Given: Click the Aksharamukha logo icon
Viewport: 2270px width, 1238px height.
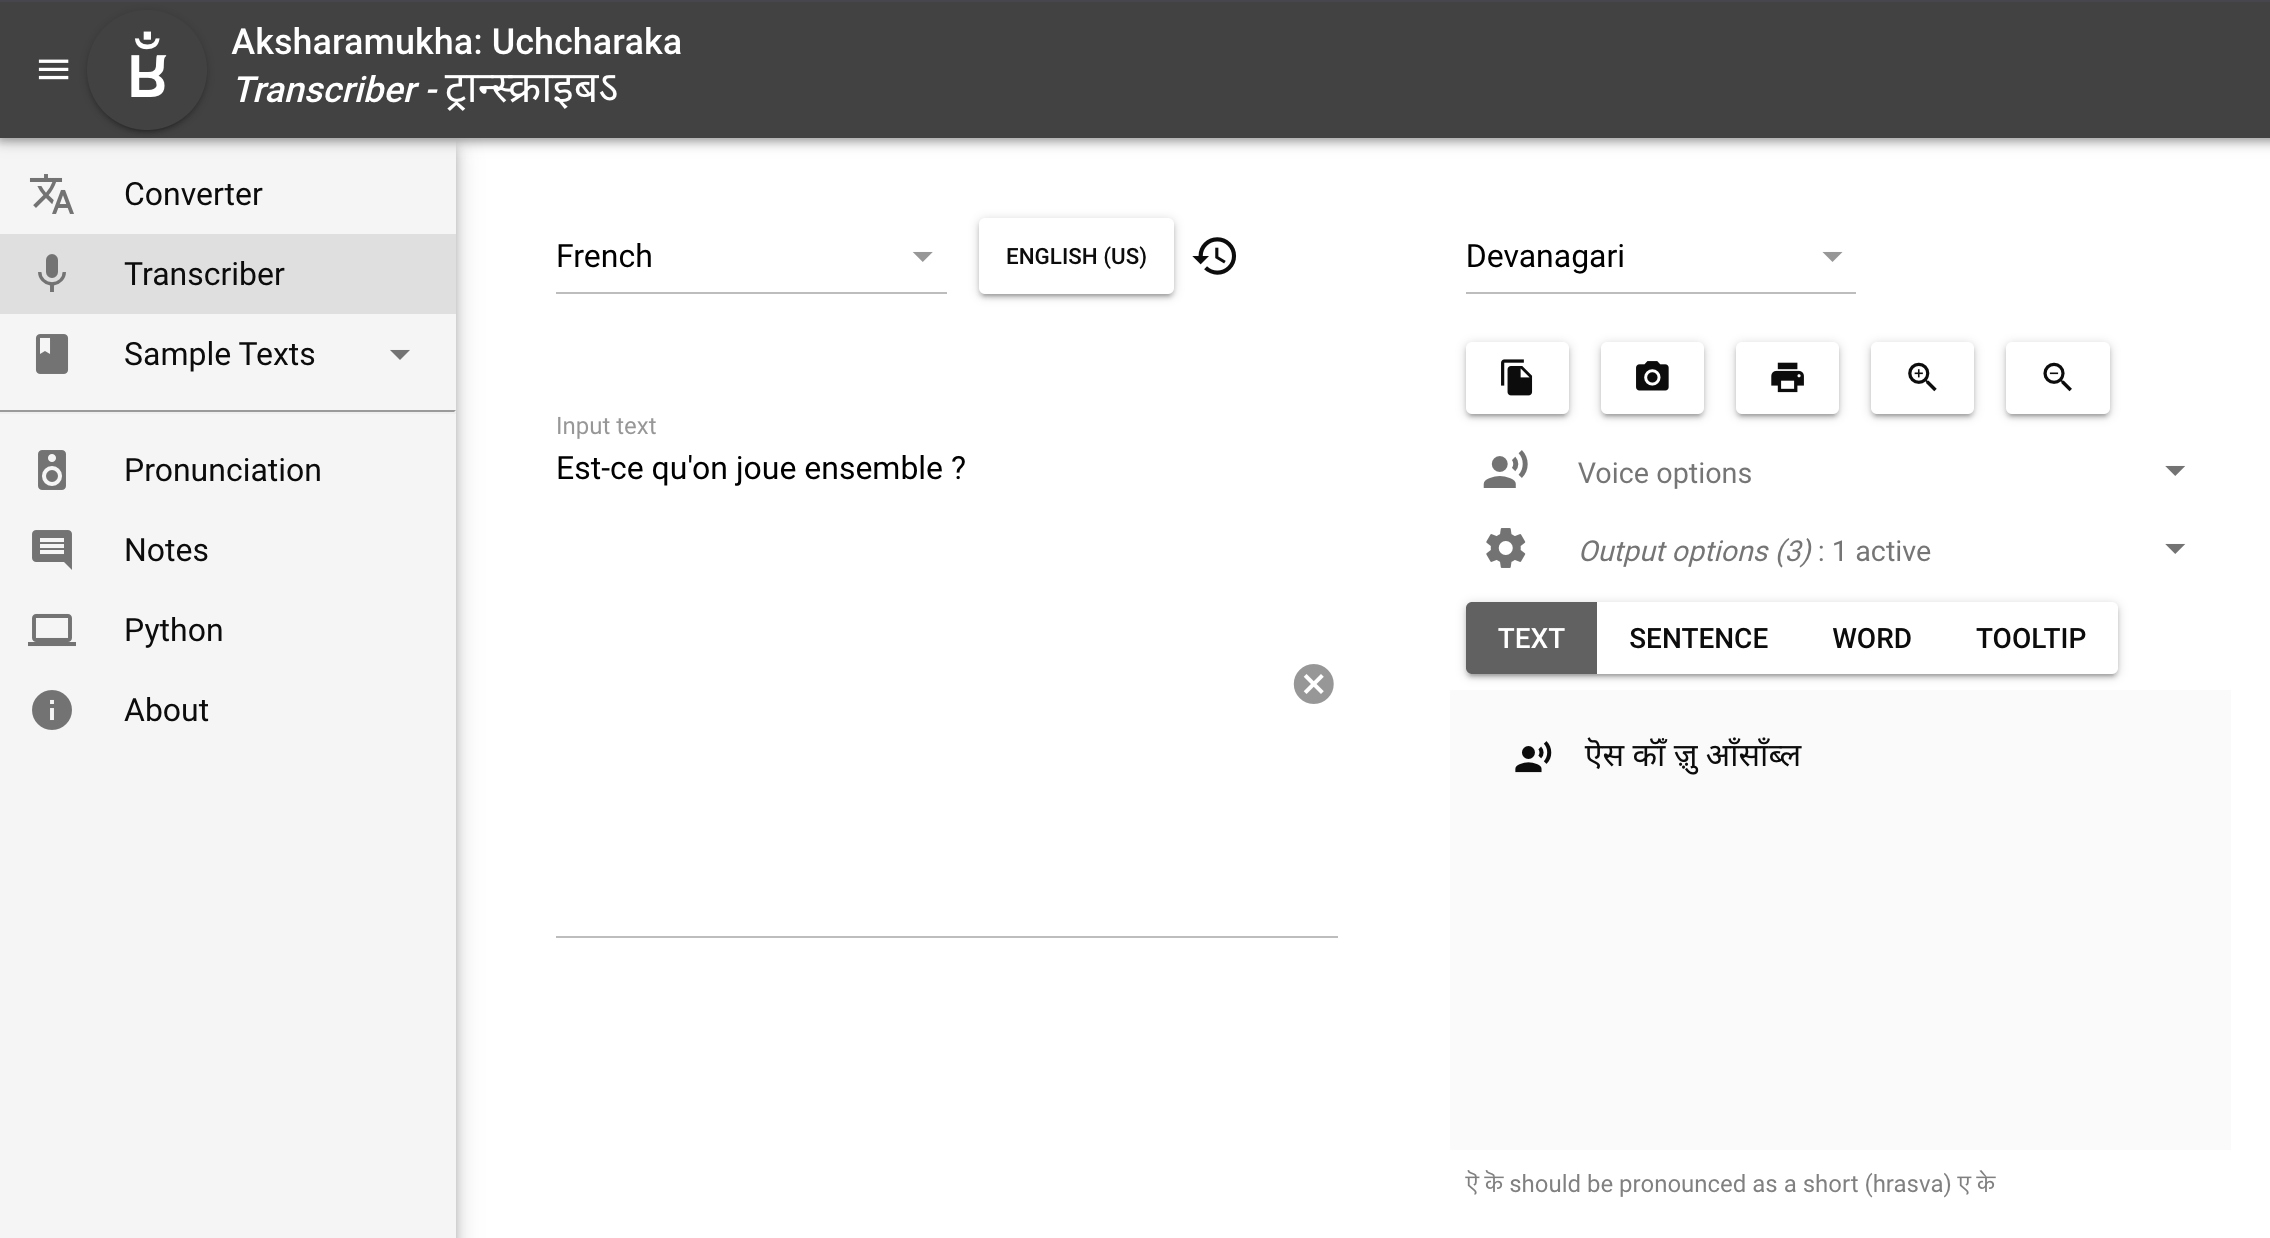Looking at the screenshot, I should pyautogui.click(x=147, y=69).
